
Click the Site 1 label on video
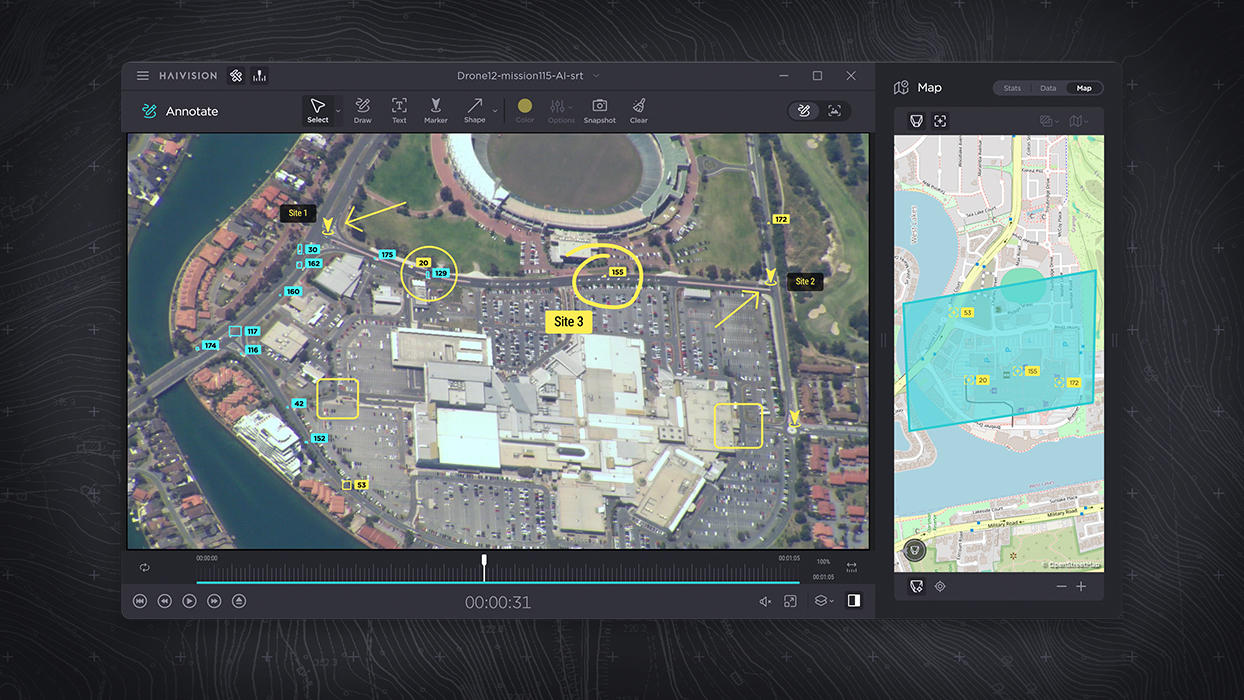298,213
